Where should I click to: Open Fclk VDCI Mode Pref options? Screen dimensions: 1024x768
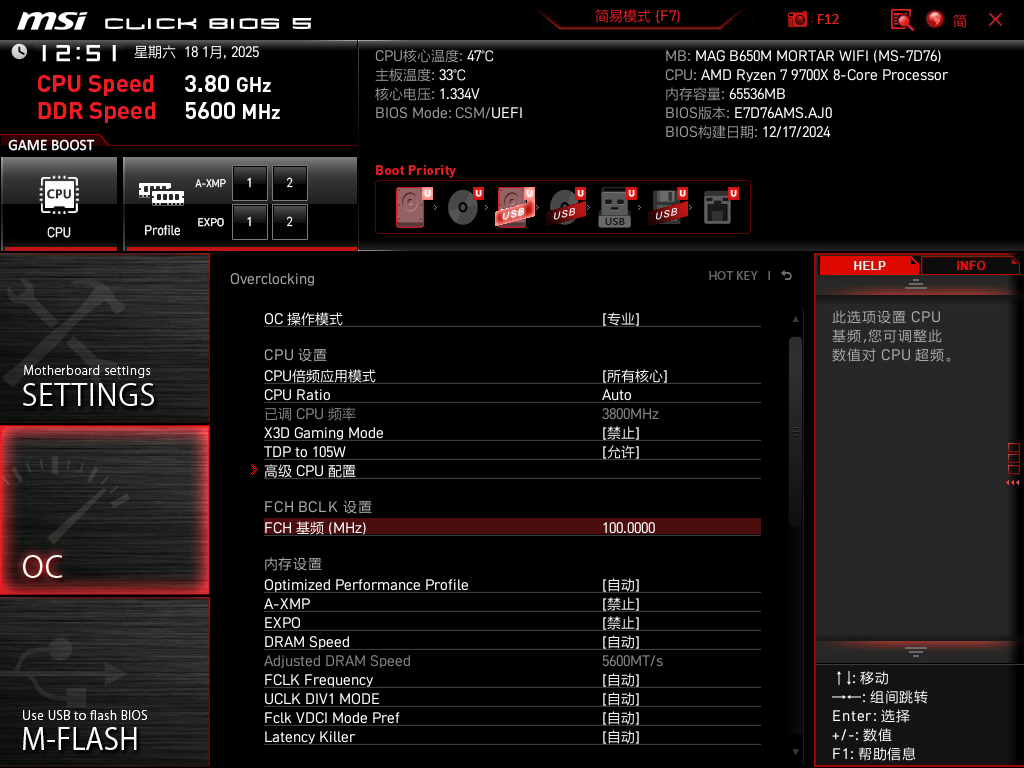[x=512, y=718]
